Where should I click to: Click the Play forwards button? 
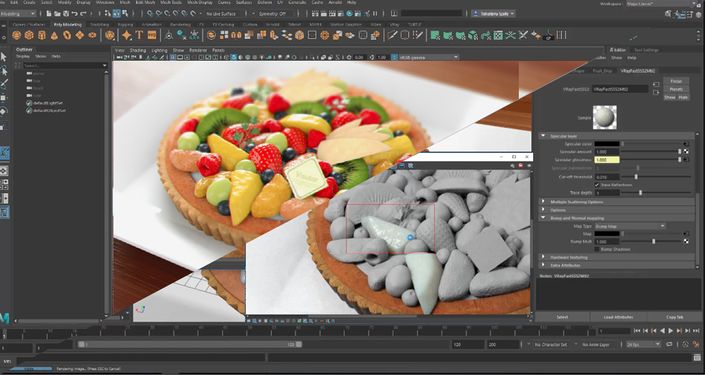click(670, 330)
